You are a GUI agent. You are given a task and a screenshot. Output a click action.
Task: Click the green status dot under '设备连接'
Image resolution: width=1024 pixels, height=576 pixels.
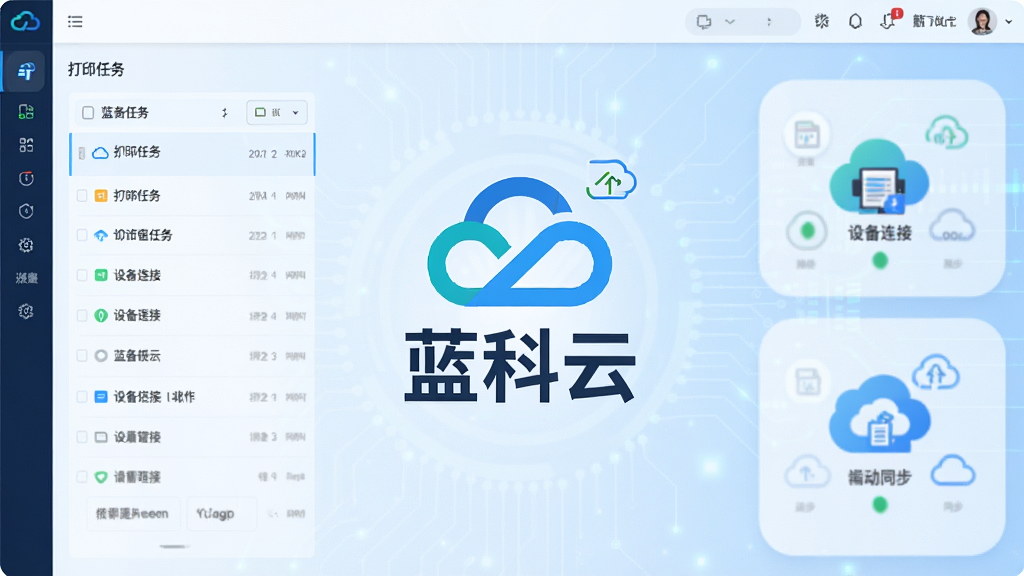[x=880, y=261]
